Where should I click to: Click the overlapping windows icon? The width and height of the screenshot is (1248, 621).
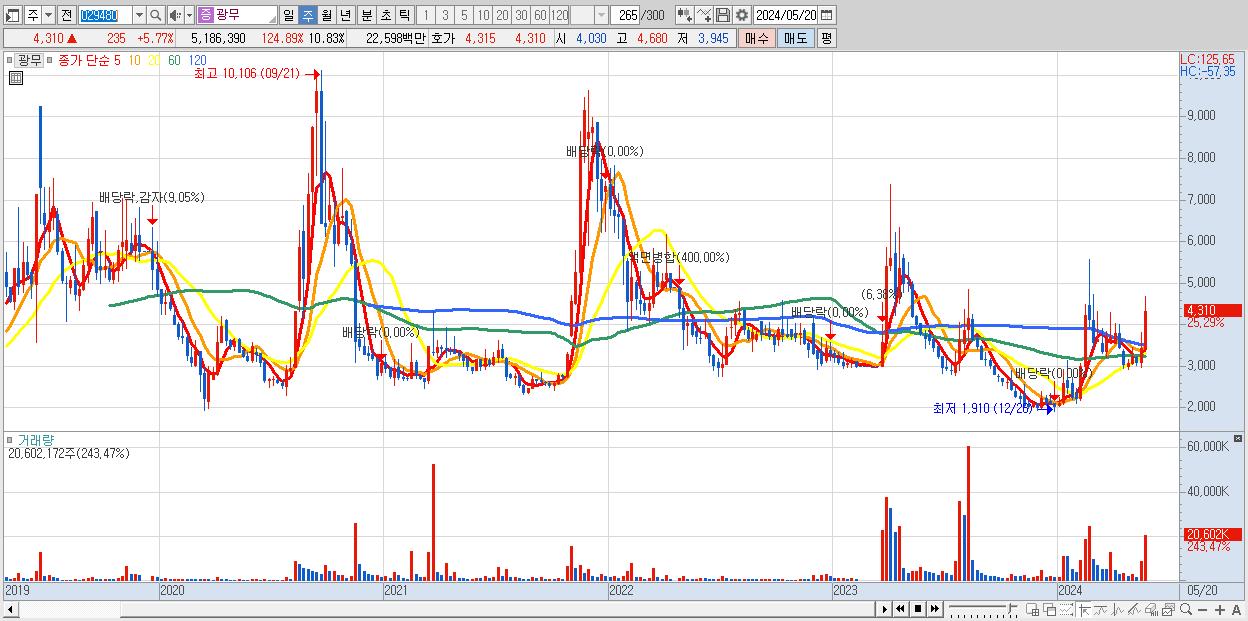[1050, 609]
